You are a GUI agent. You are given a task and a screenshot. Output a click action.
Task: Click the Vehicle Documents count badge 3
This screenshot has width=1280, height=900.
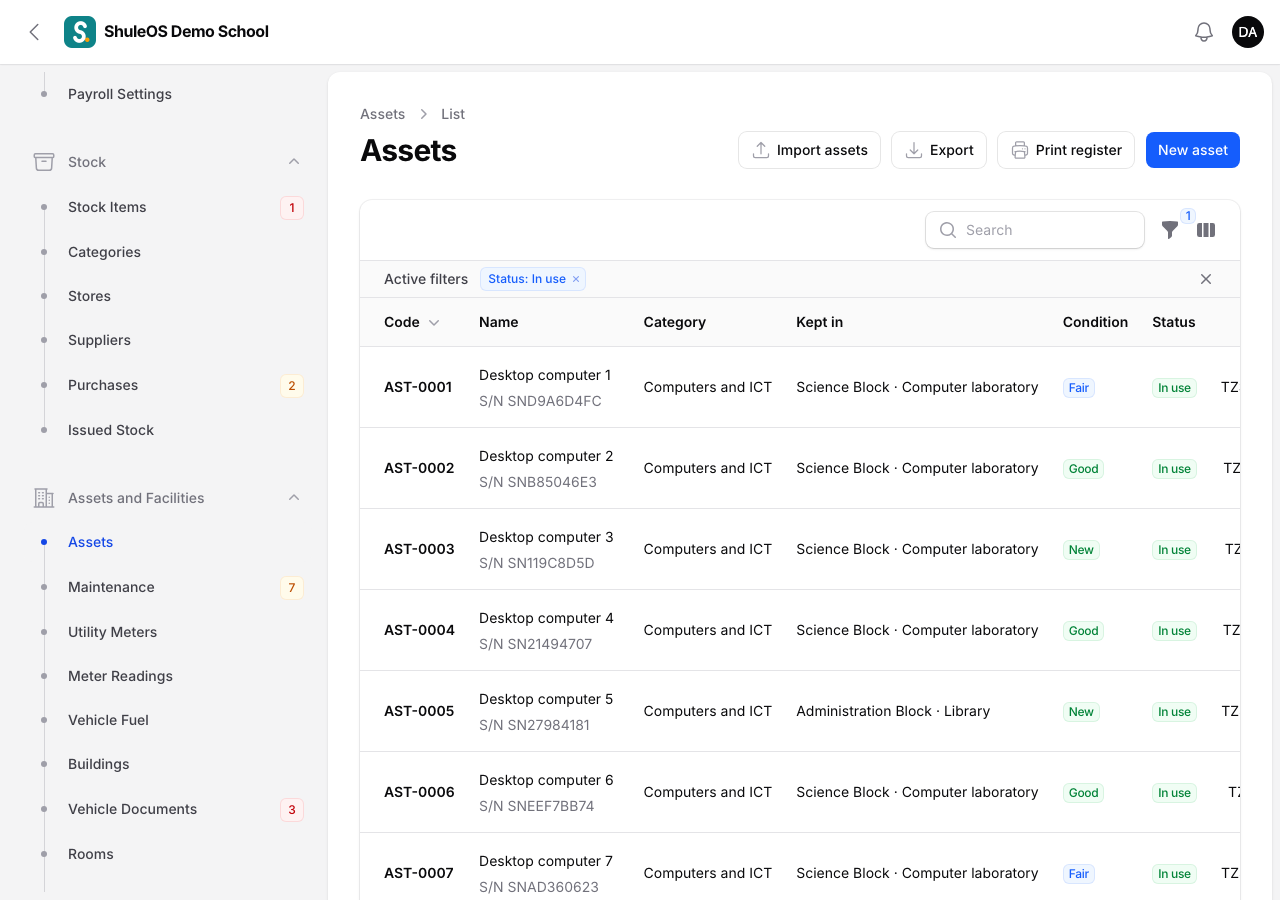tap(292, 809)
